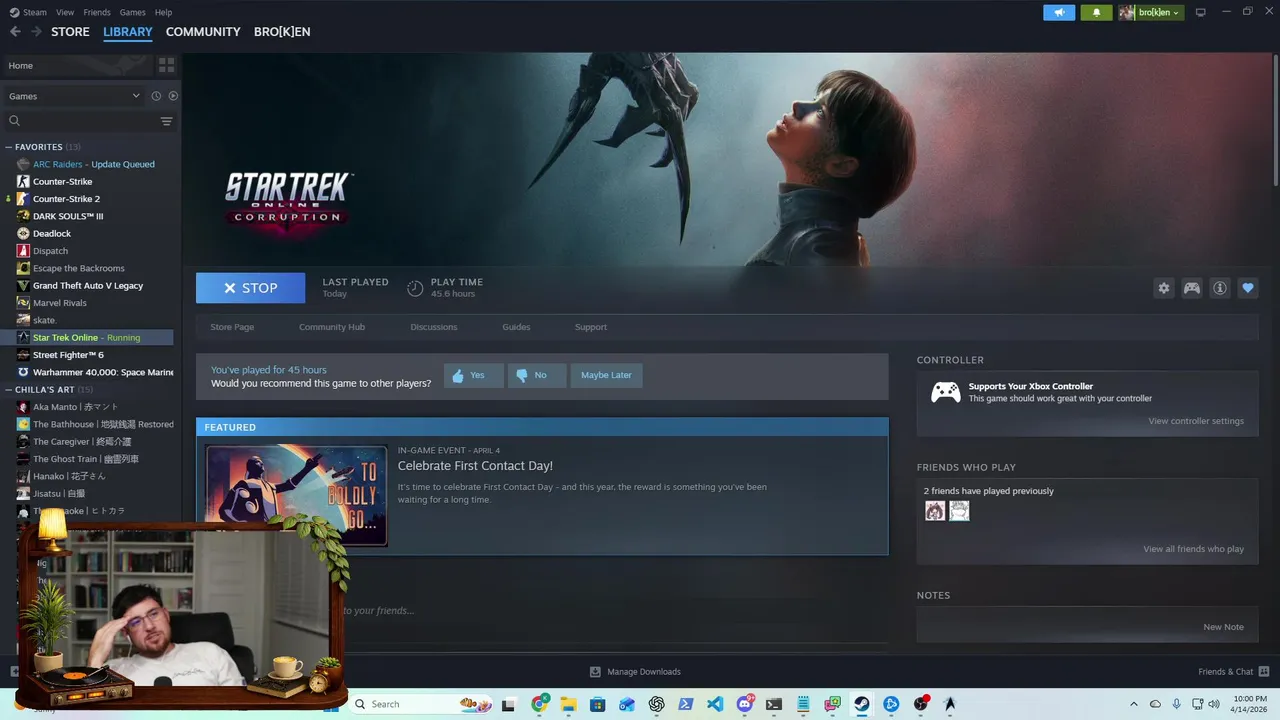Image resolution: width=1280 pixels, height=720 pixels.
Task: Open the Games menu
Action: [132, 12]
